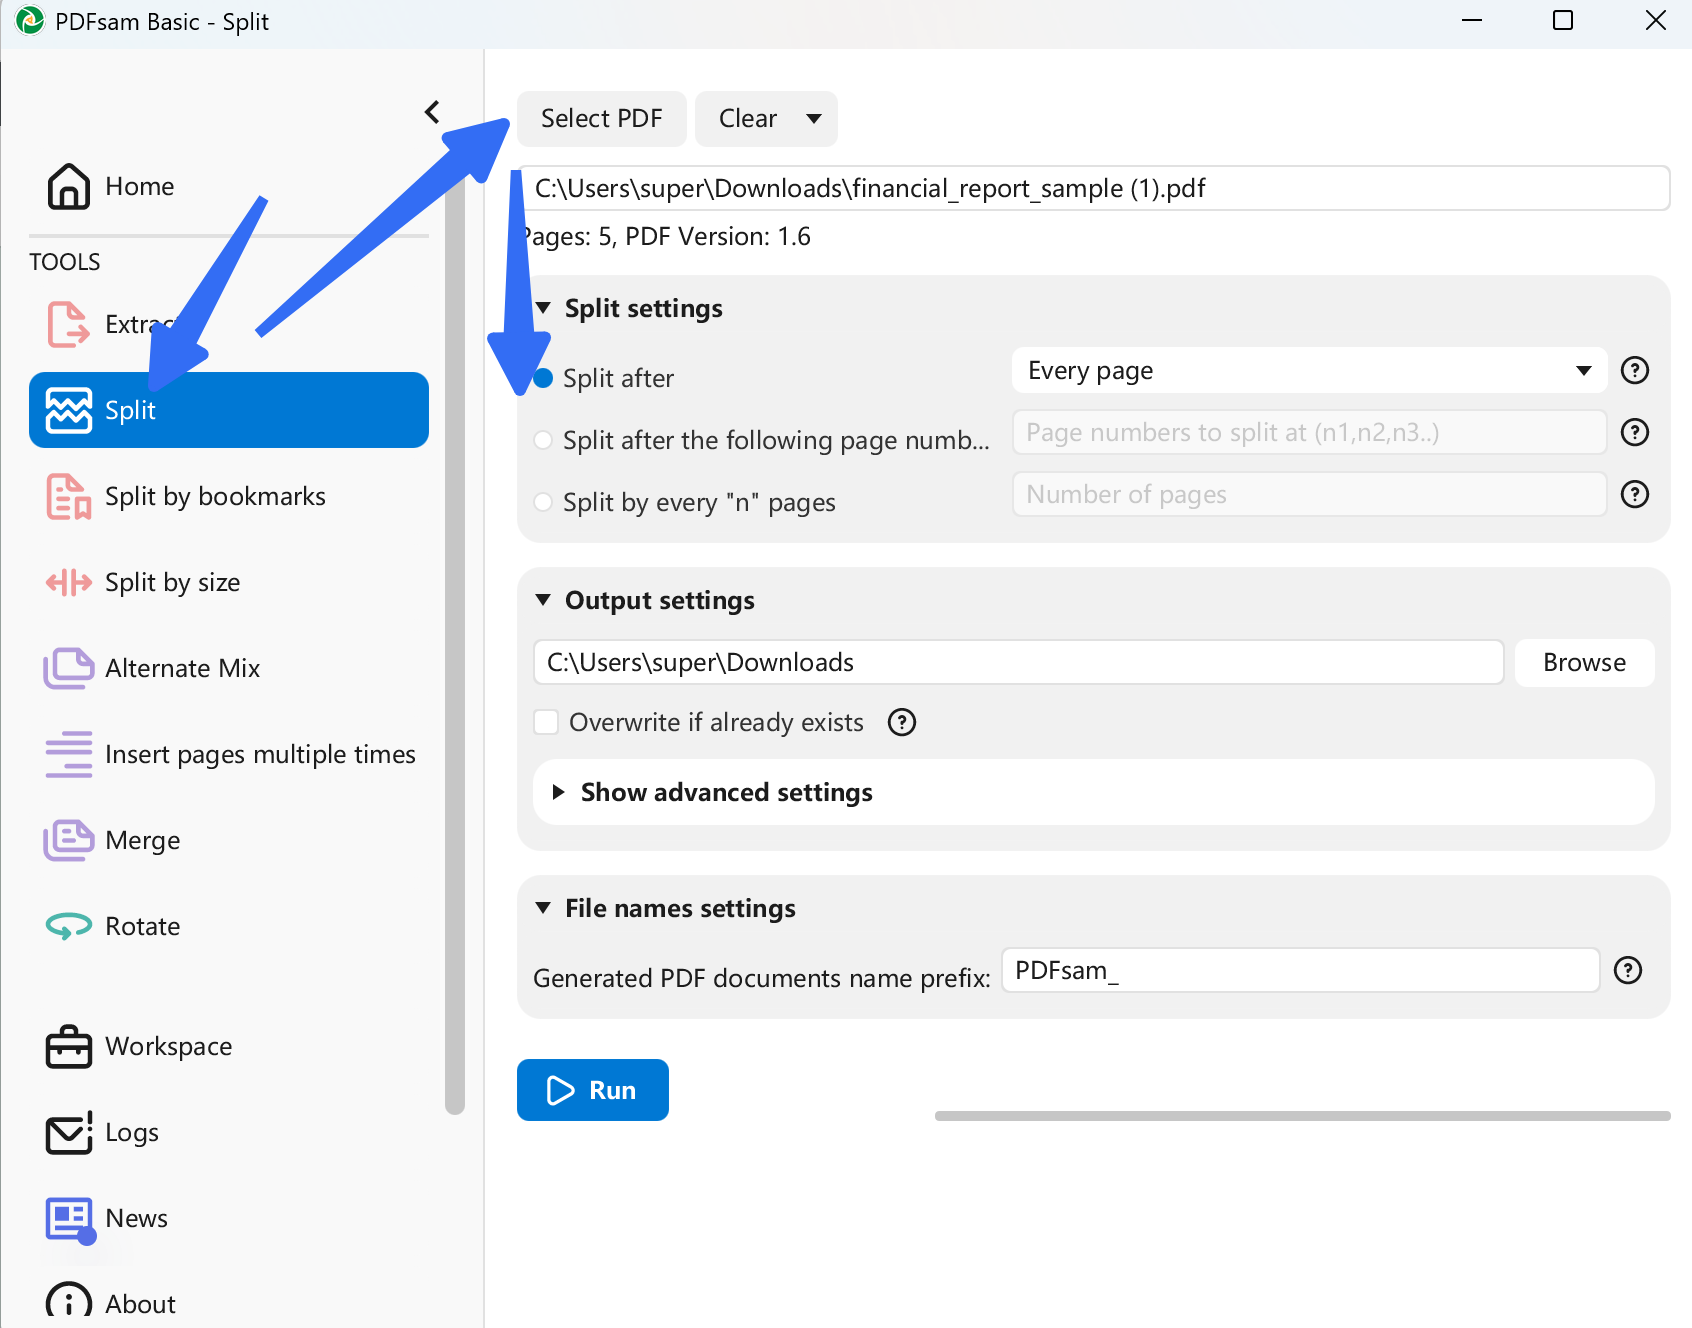Click the Logs envelope icon

(x=69, y=1132)
